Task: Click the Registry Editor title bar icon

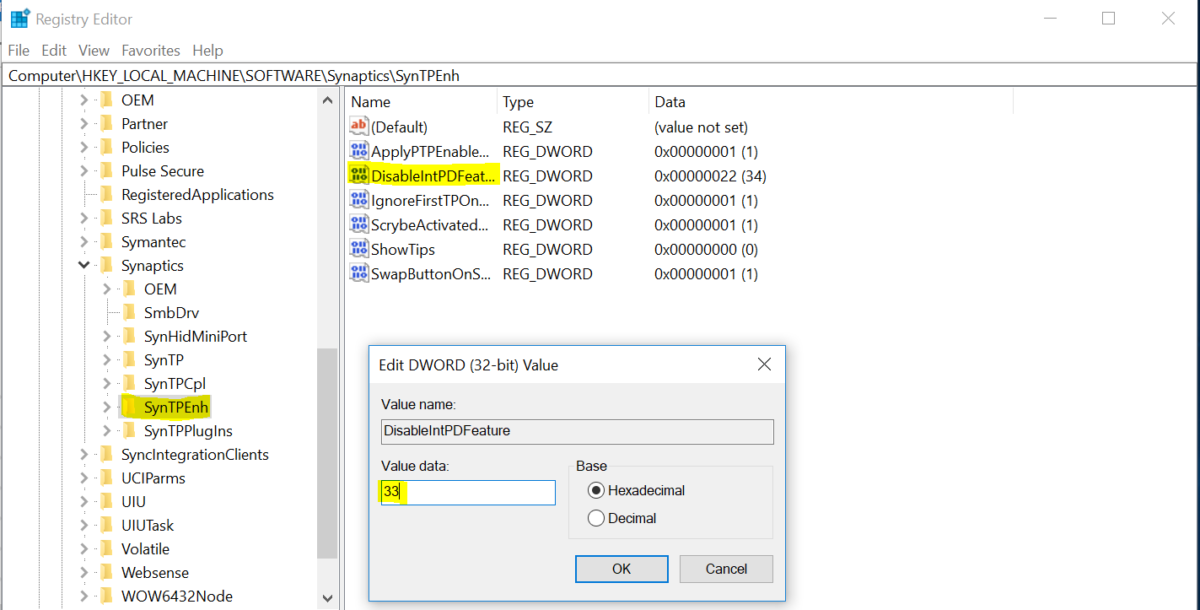Action: point(20,19)
